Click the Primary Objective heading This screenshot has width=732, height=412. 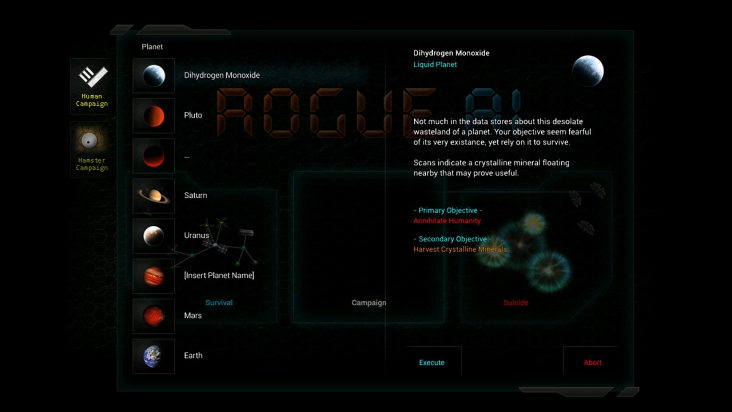click(x=448, y=210)
